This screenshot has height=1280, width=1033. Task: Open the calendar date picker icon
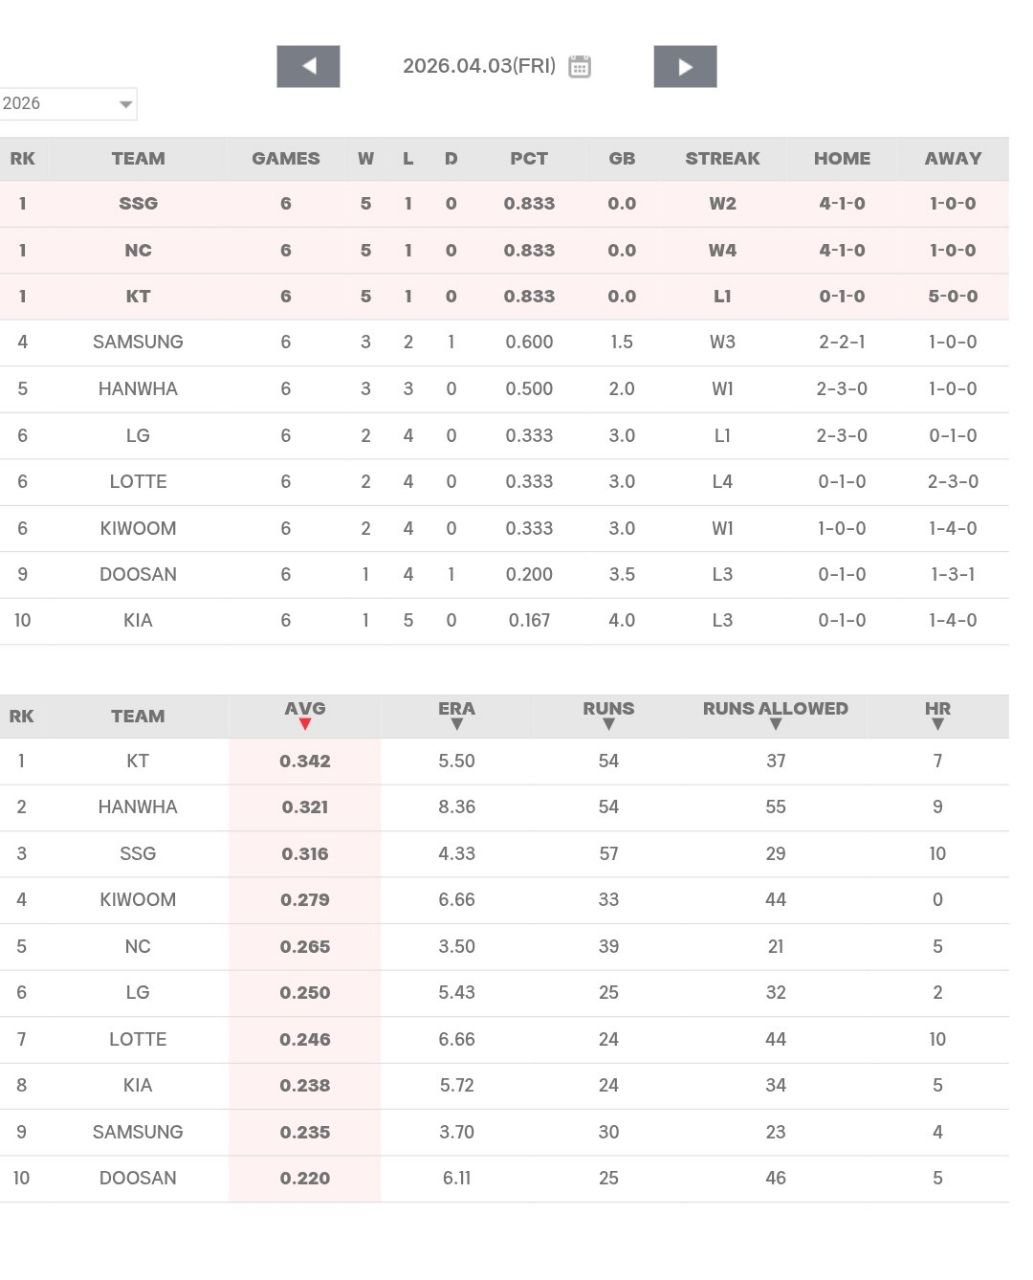pos(580,67)
